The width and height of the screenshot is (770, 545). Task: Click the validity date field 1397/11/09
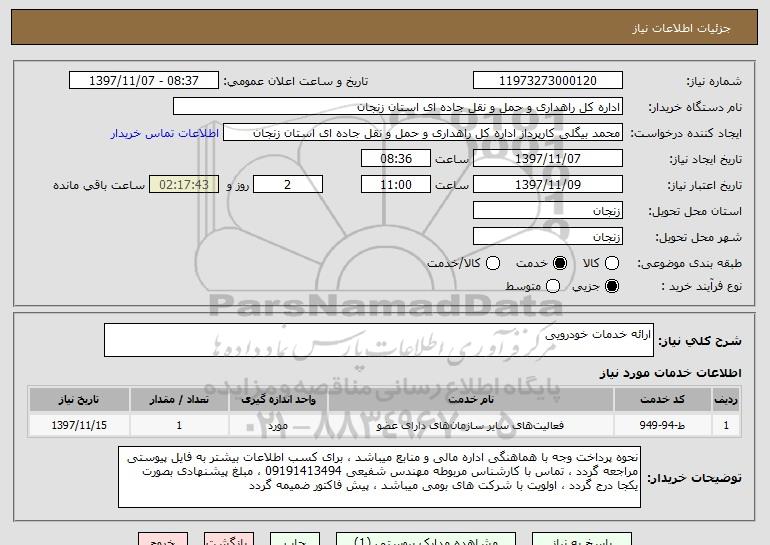click(548, 185)
